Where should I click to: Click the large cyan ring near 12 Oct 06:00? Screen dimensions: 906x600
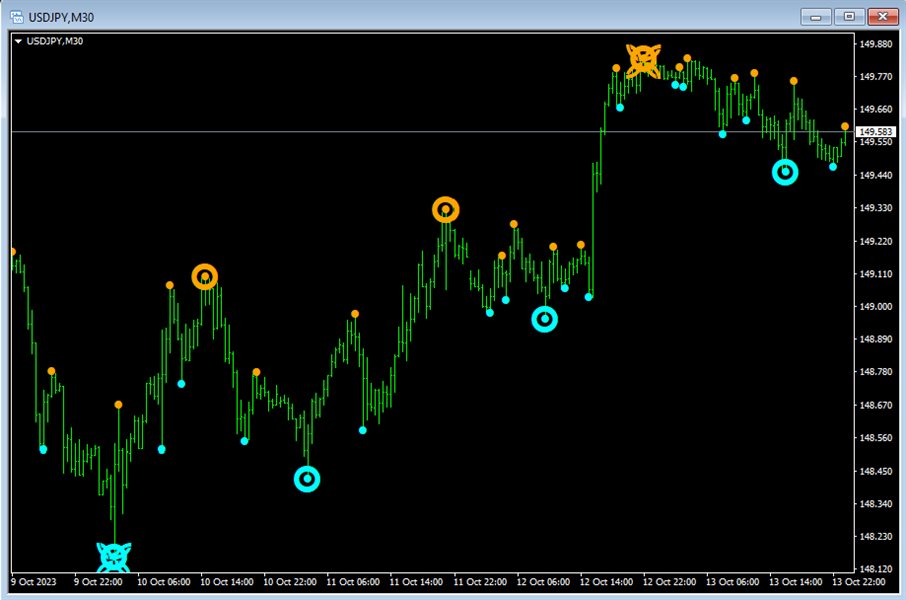[544, 319]
